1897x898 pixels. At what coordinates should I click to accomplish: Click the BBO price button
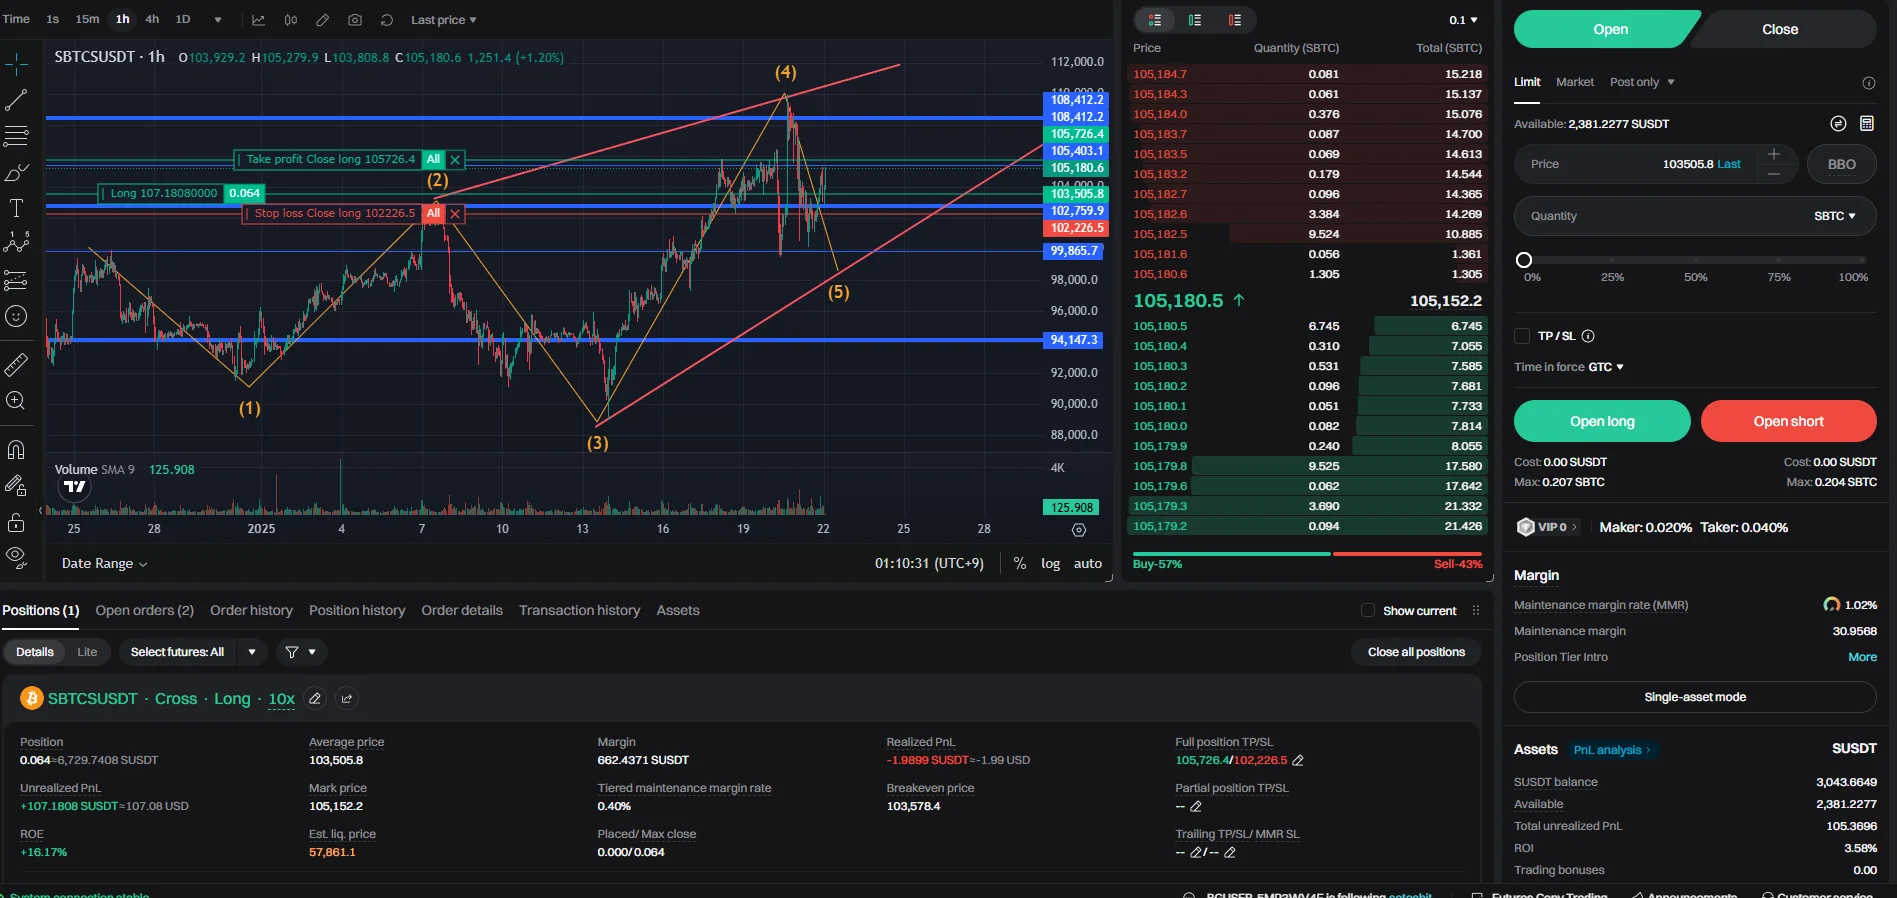[x=1841, y=164]
